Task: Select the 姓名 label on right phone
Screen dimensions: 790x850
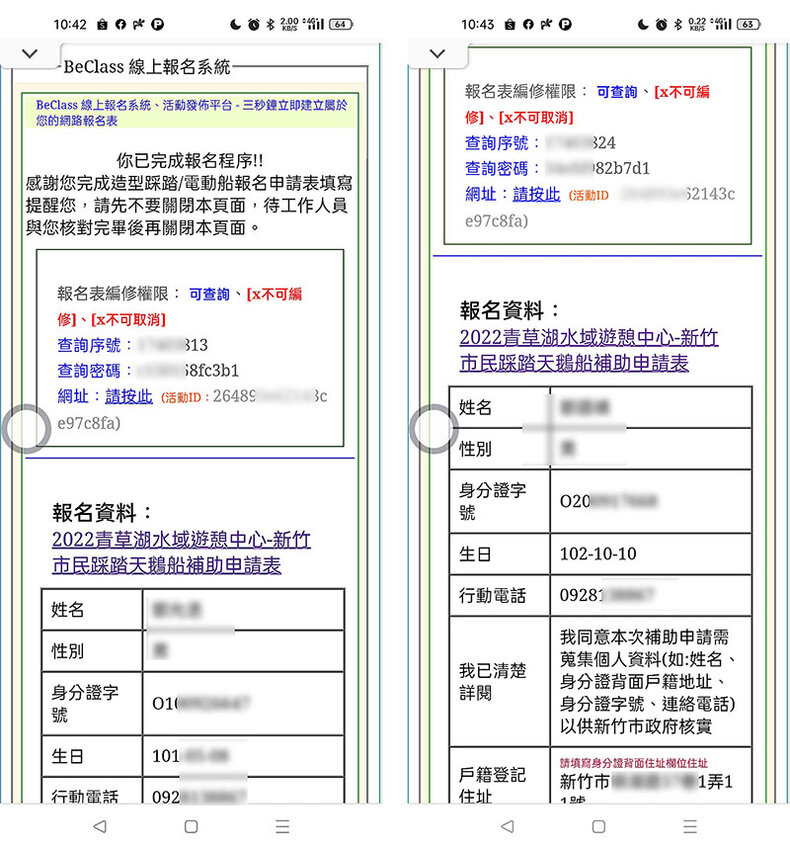Action: tap(476, 407)
